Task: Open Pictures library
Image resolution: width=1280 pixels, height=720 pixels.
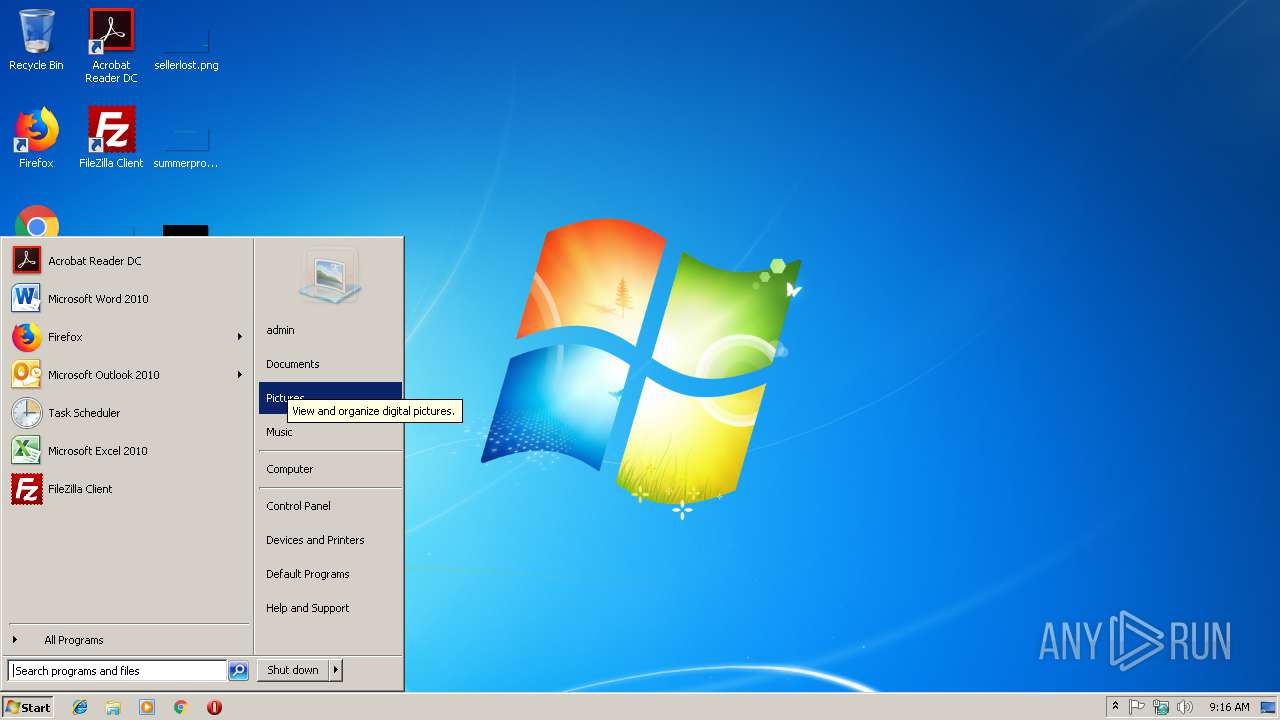Action: coord(330,398)
